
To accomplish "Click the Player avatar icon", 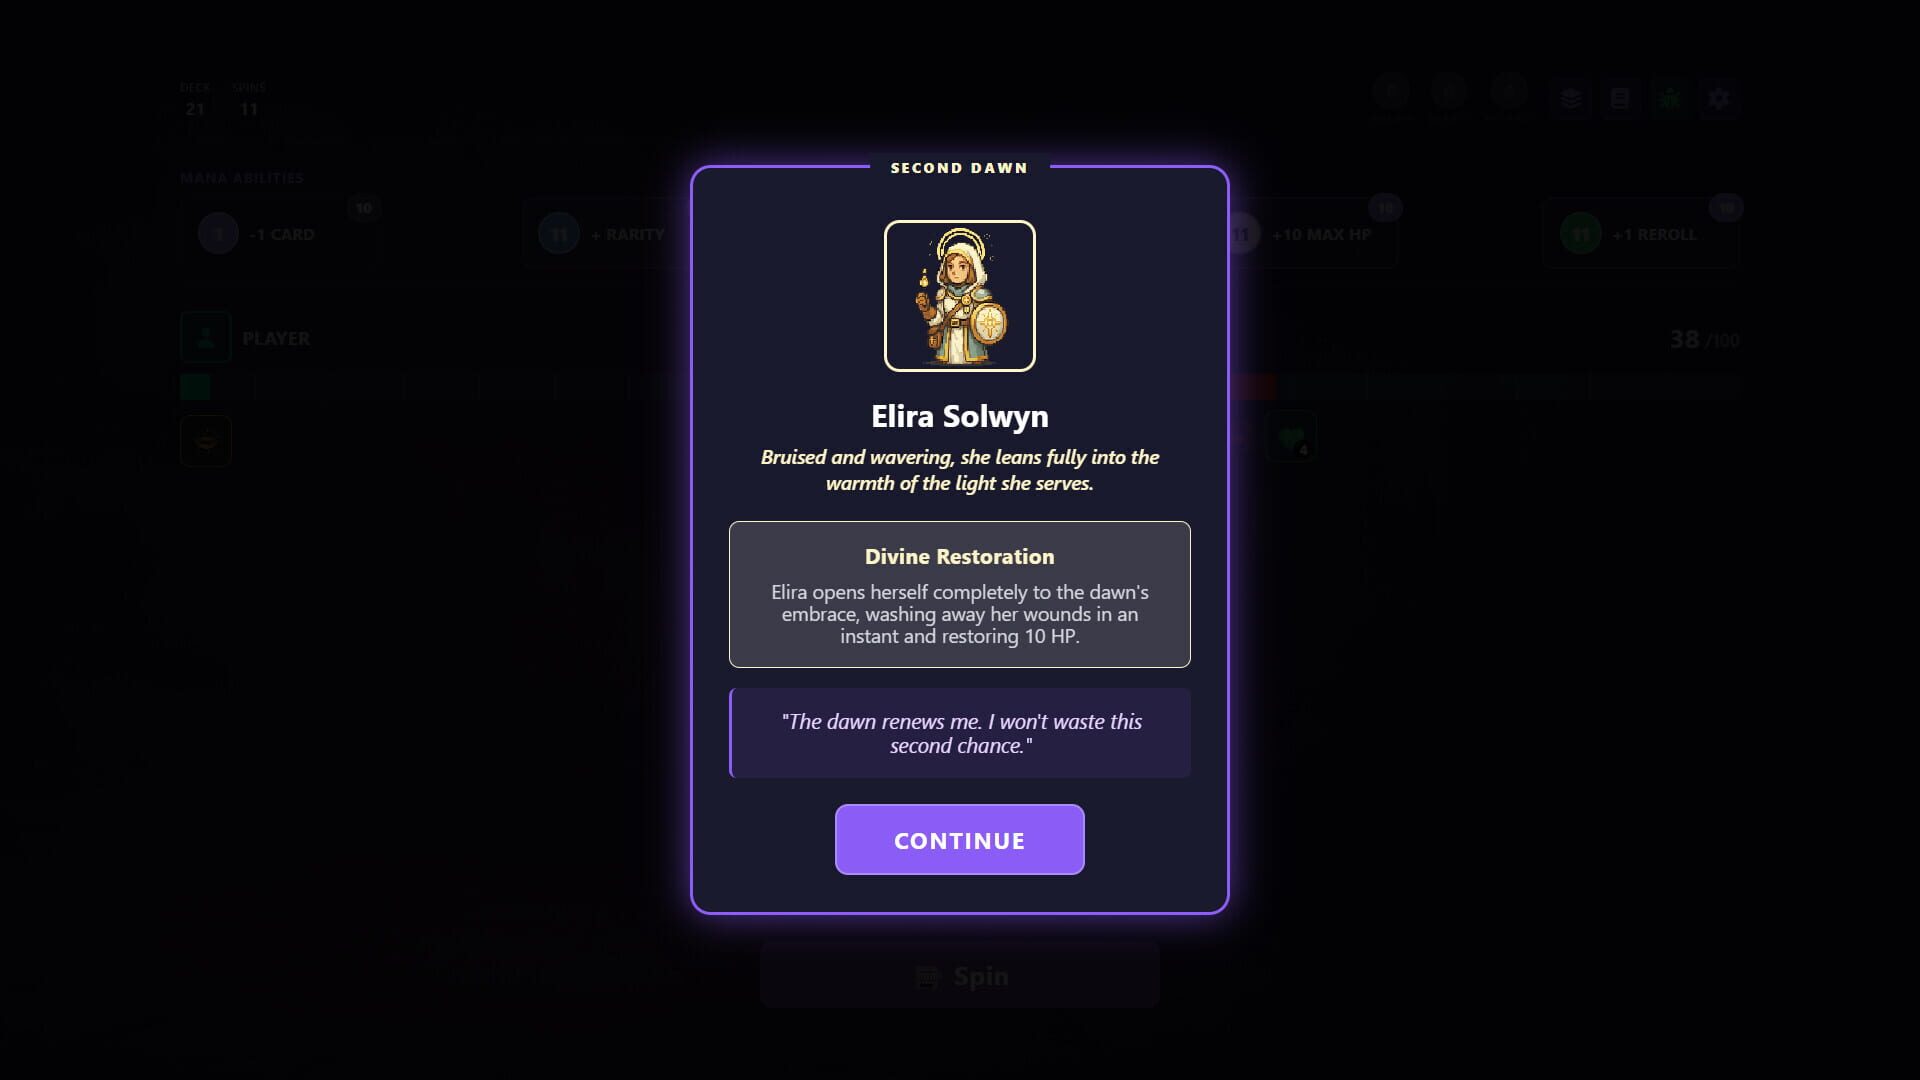I will (x=206, y=337).
